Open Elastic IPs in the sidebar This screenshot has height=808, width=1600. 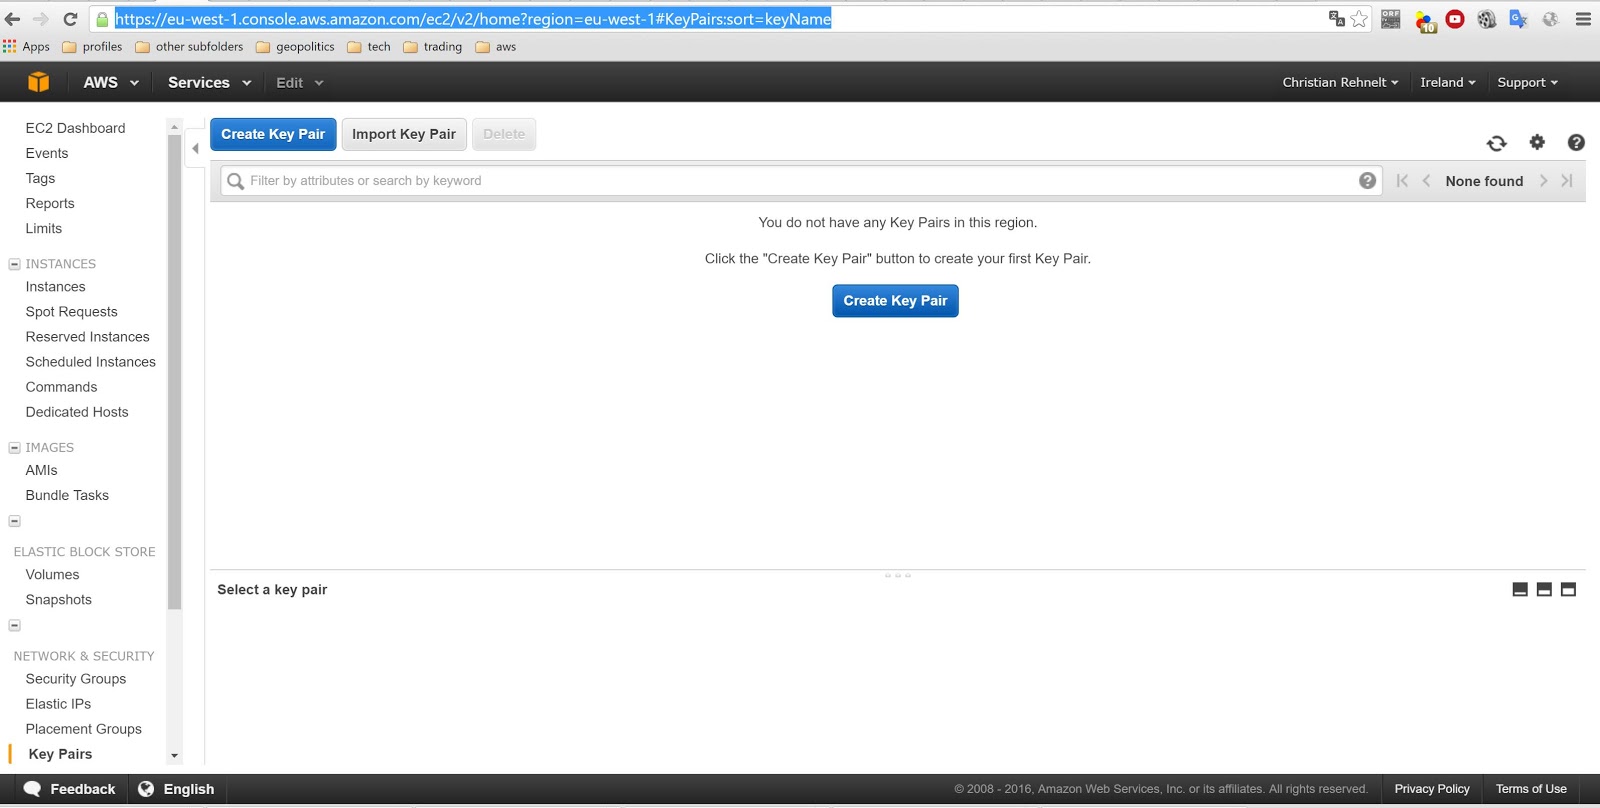(x=58, y=704)
